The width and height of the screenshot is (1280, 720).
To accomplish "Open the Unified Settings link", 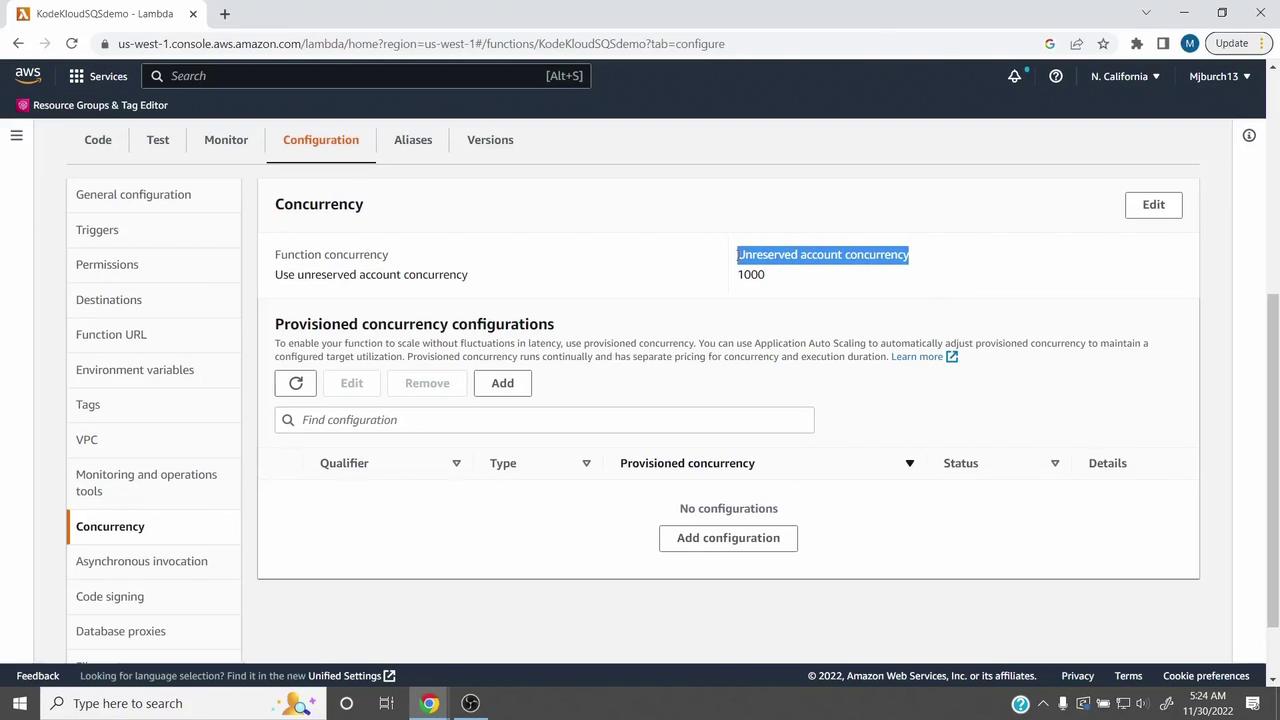I will 351,676.
